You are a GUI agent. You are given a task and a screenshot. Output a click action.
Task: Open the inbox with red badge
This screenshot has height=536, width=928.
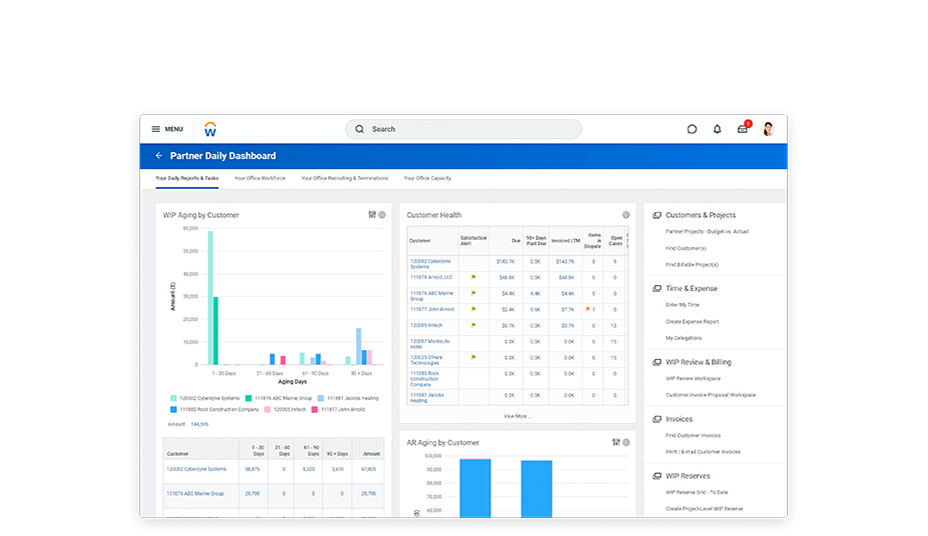(743, 129)
